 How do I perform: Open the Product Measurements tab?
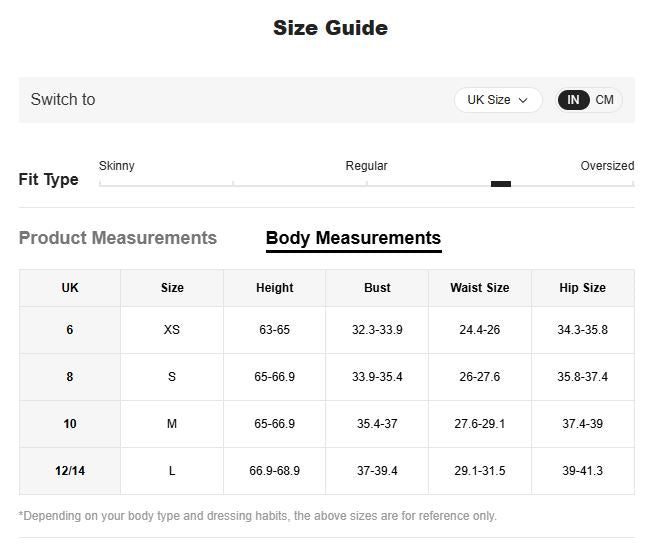(x=118, y=238)
